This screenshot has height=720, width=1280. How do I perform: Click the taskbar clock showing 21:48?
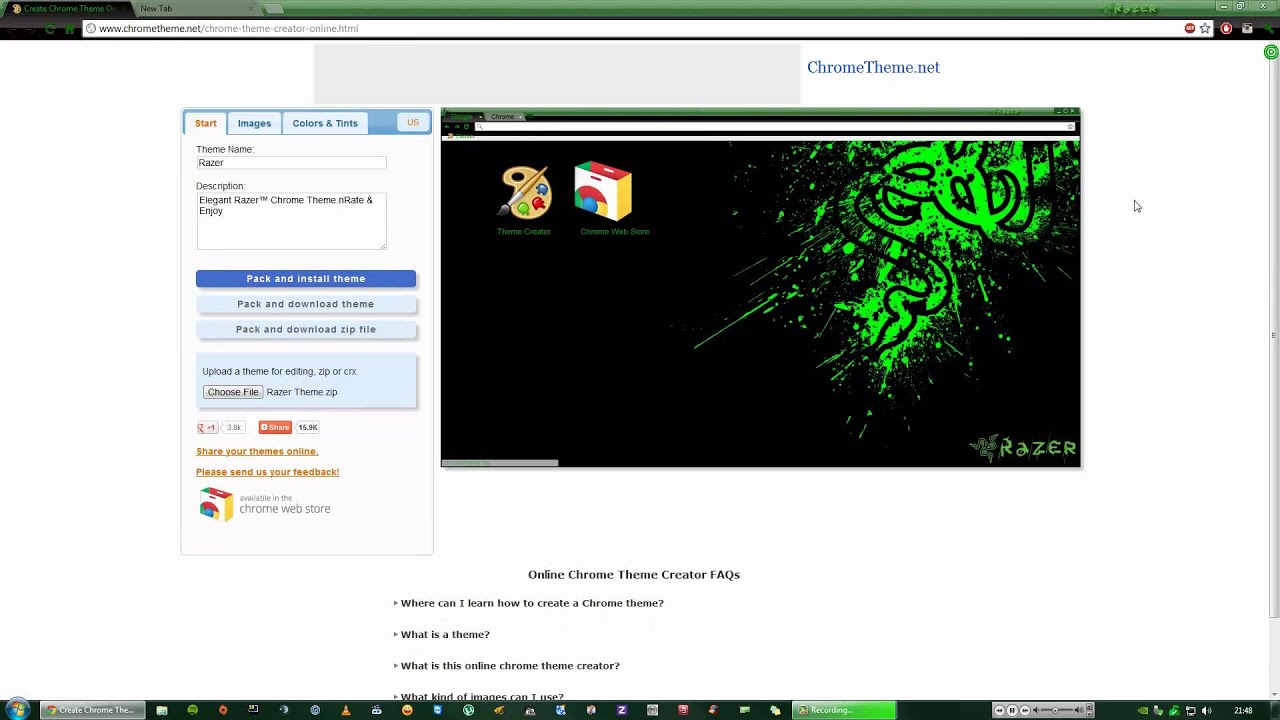click(1243, 710)
